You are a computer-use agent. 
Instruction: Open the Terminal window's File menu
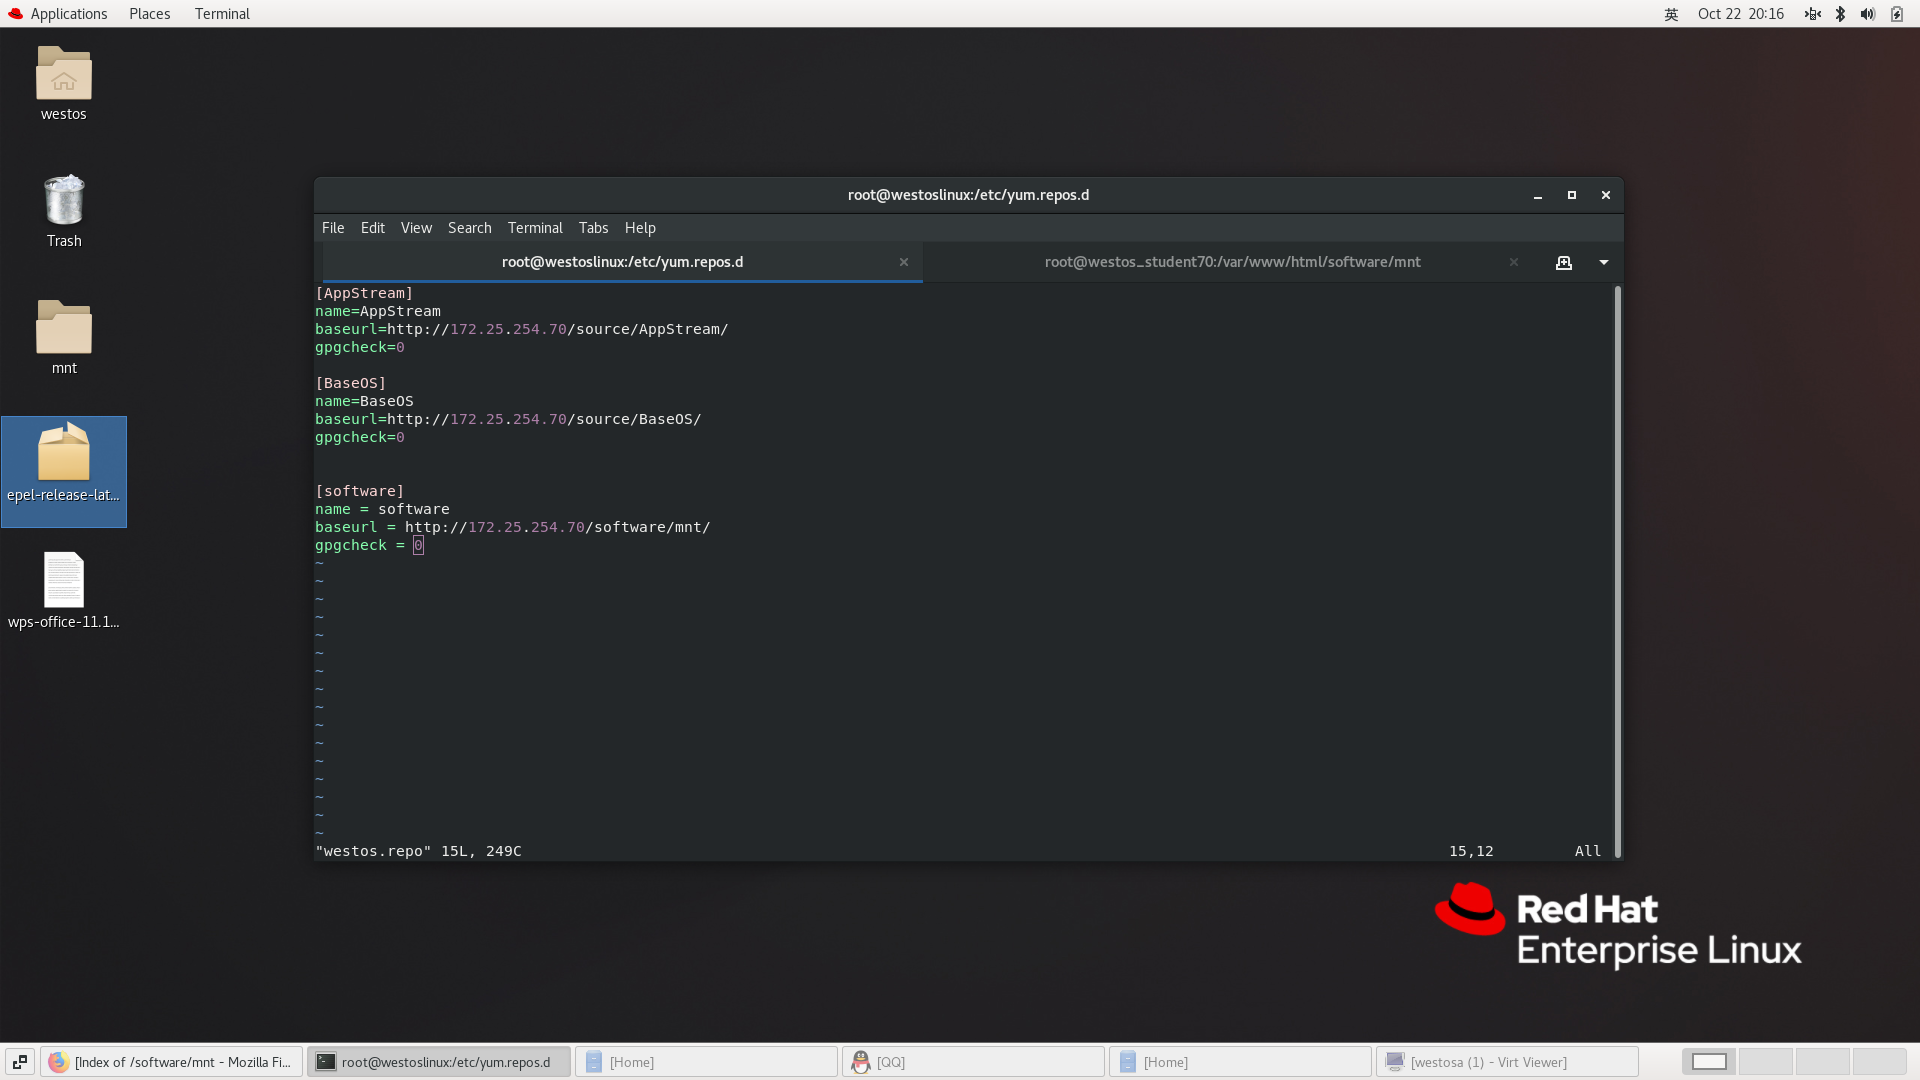(333, 228)
